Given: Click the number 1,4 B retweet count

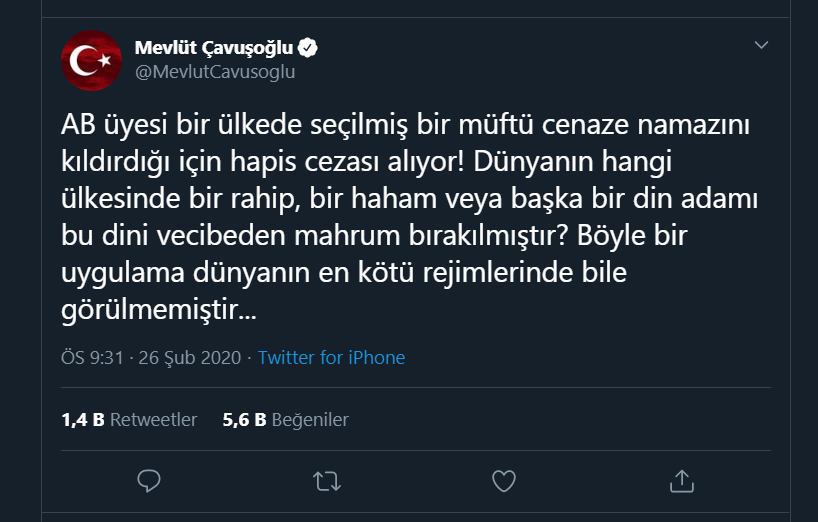Looking at the screenshot, I should coord(83,419).
